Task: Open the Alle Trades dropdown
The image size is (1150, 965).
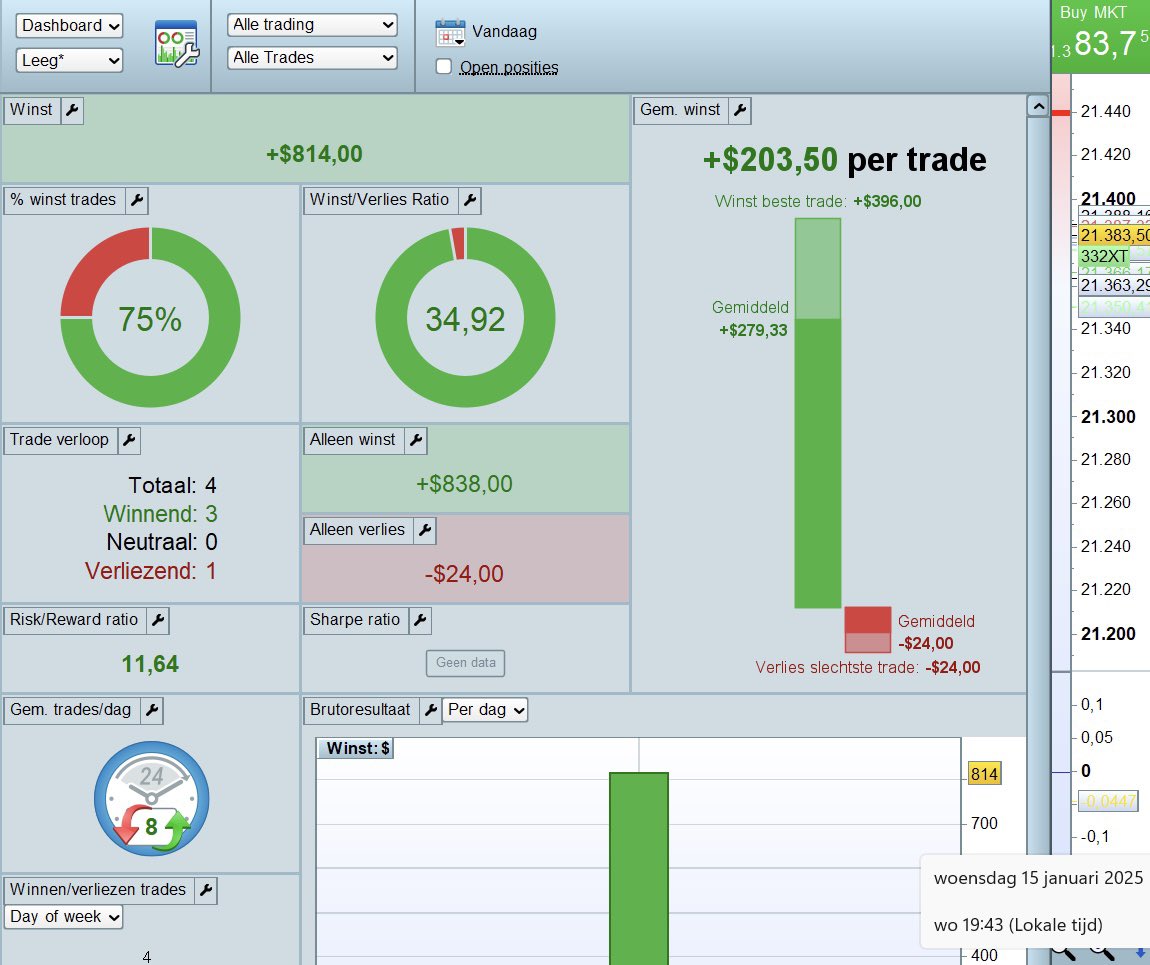Action: 312,58
